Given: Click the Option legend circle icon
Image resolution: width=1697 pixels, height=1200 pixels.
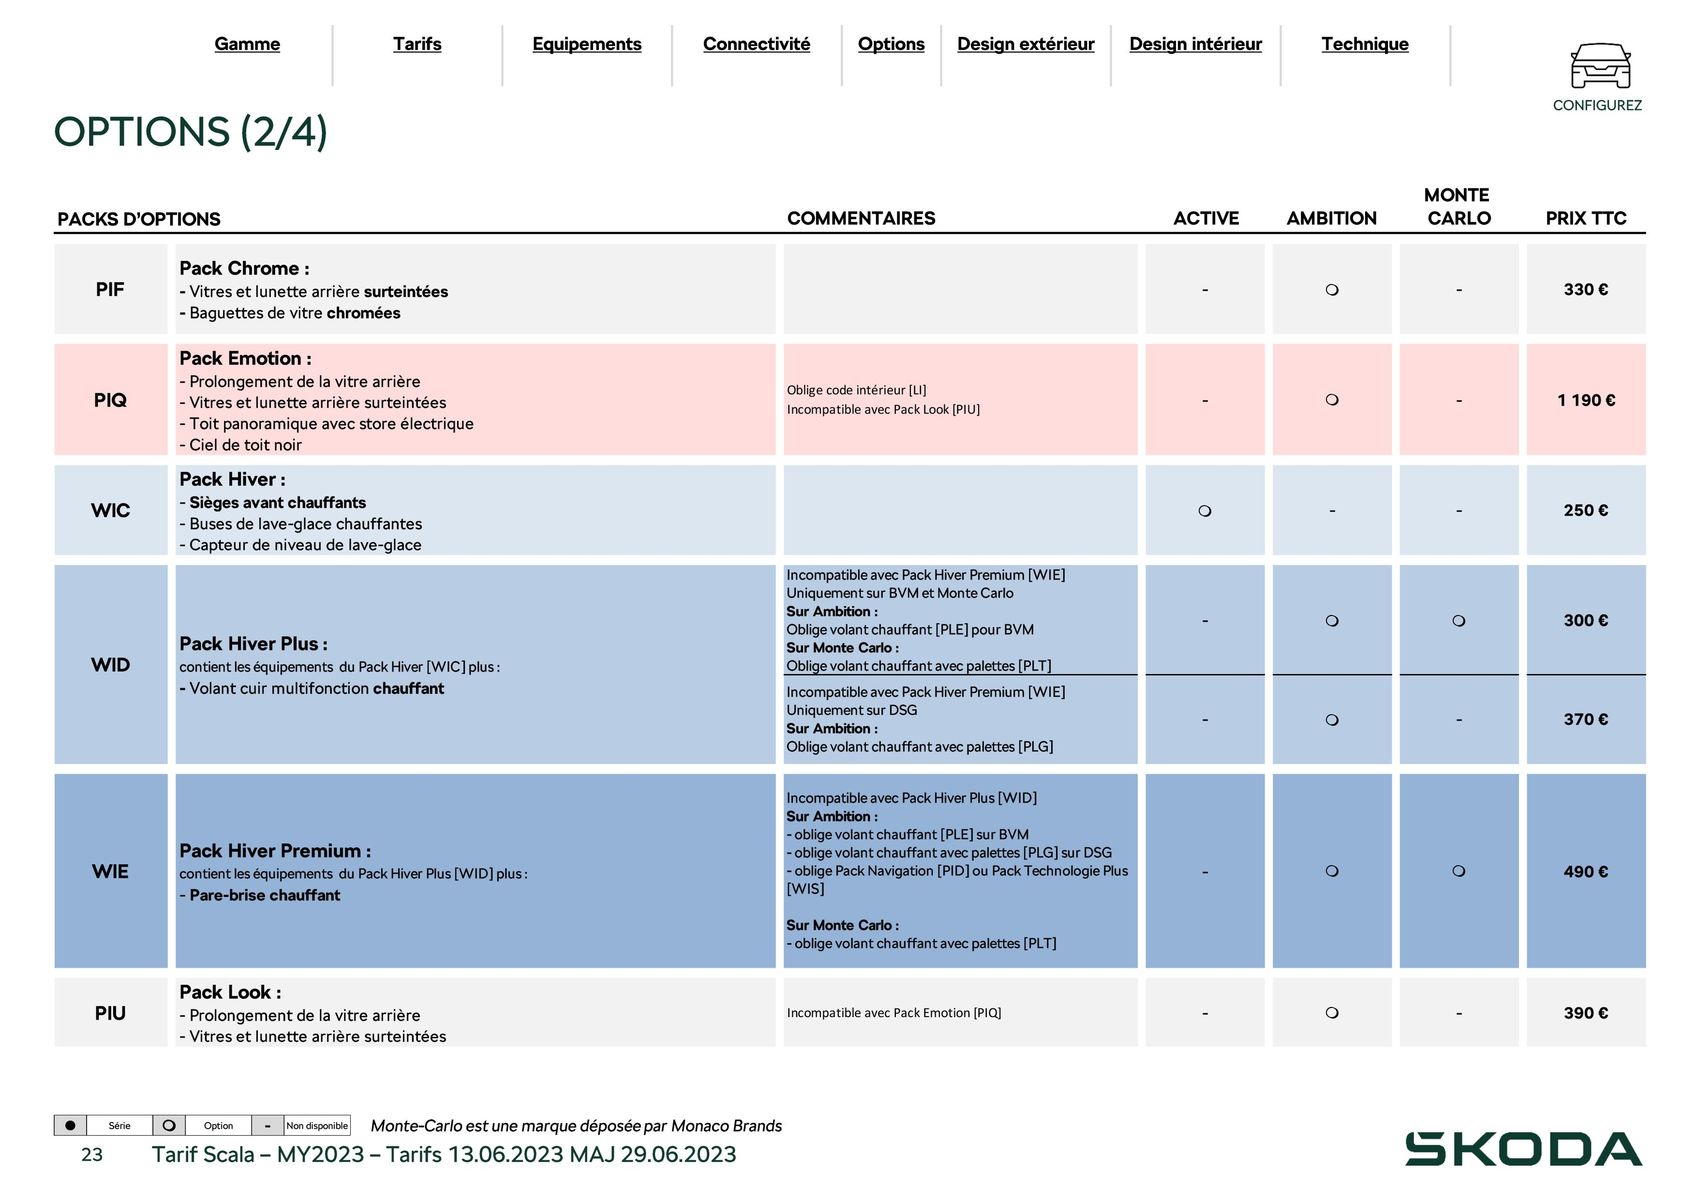Looking at the screenshot, I should (x=169, y=1125).
